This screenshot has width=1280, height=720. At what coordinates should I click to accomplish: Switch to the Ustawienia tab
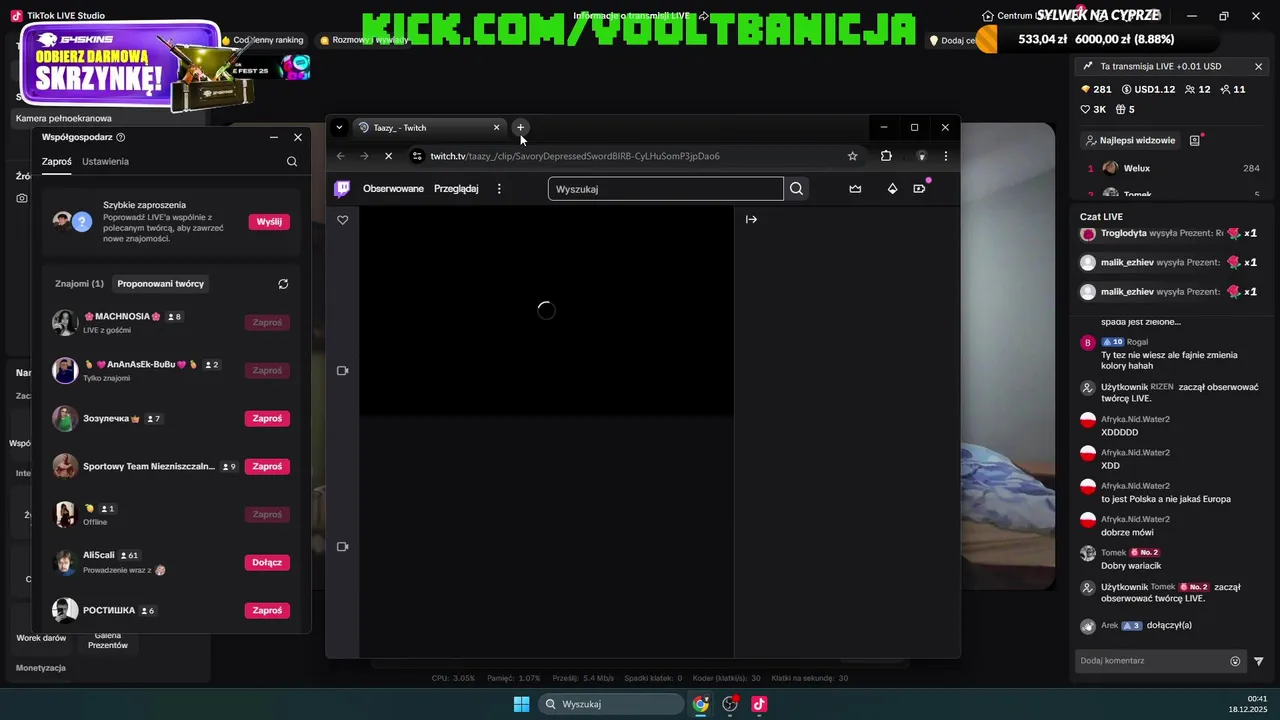(x=105, y=161)
